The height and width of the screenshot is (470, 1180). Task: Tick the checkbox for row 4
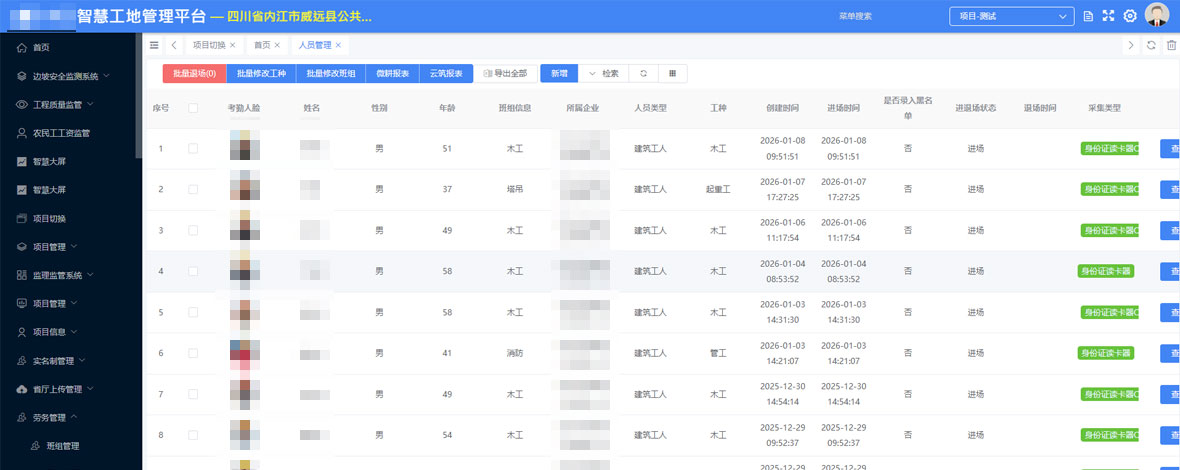193,271
